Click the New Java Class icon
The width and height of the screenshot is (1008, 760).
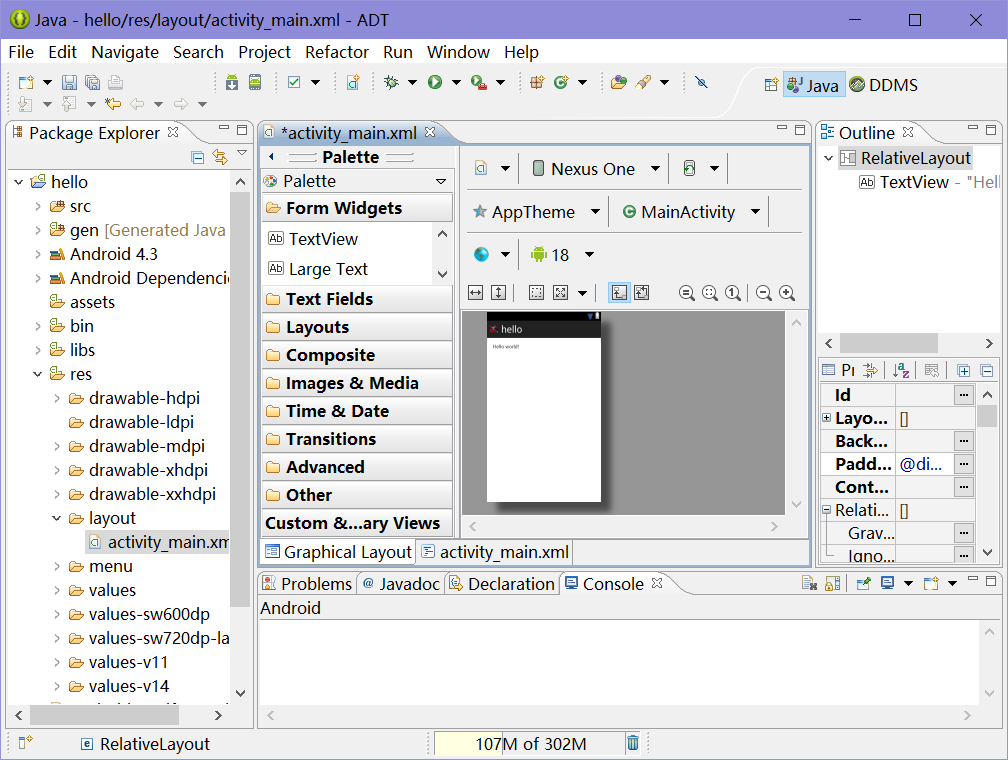click(561, 82)
